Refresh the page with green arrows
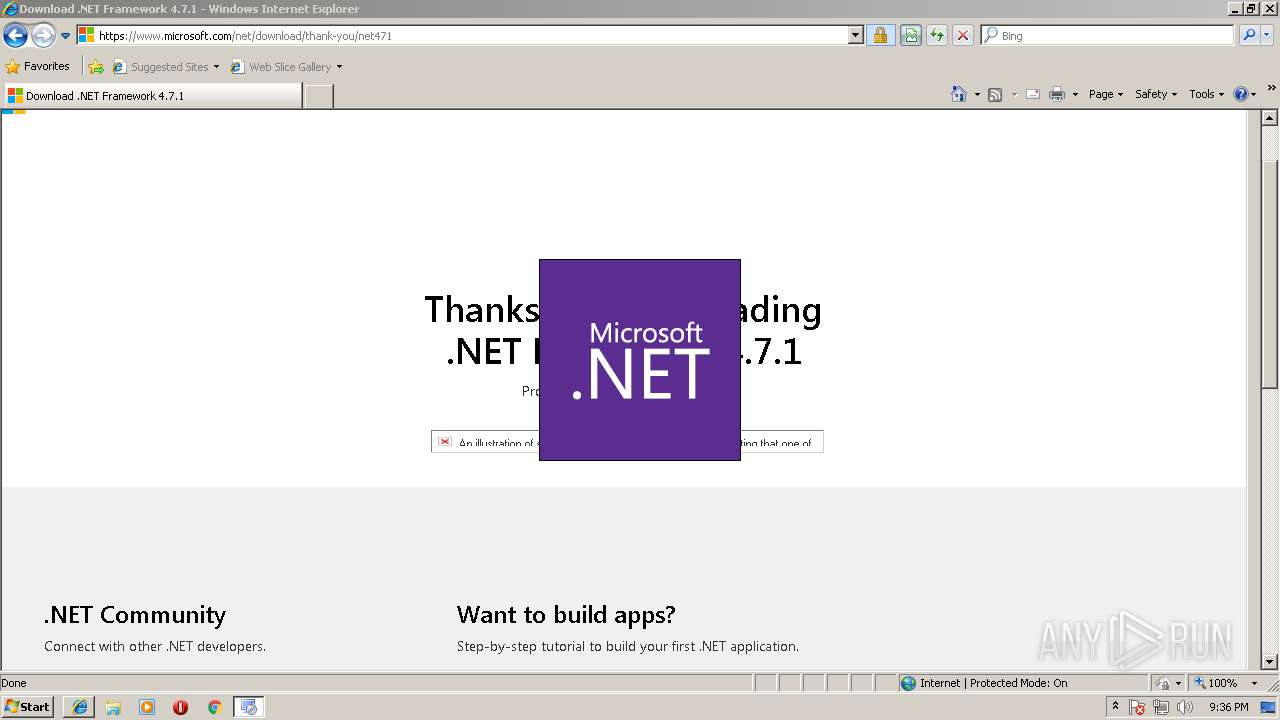Viewport: 1280px width, 720px height. 936,36
